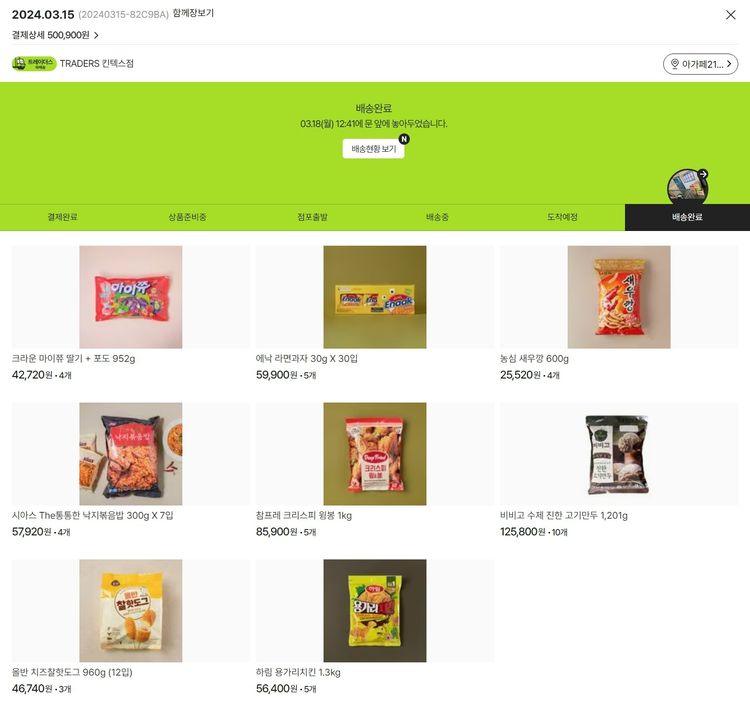View 에낙 라면과자 product thumbnail
The image size is (750, 710).
[x=375, y=297]
